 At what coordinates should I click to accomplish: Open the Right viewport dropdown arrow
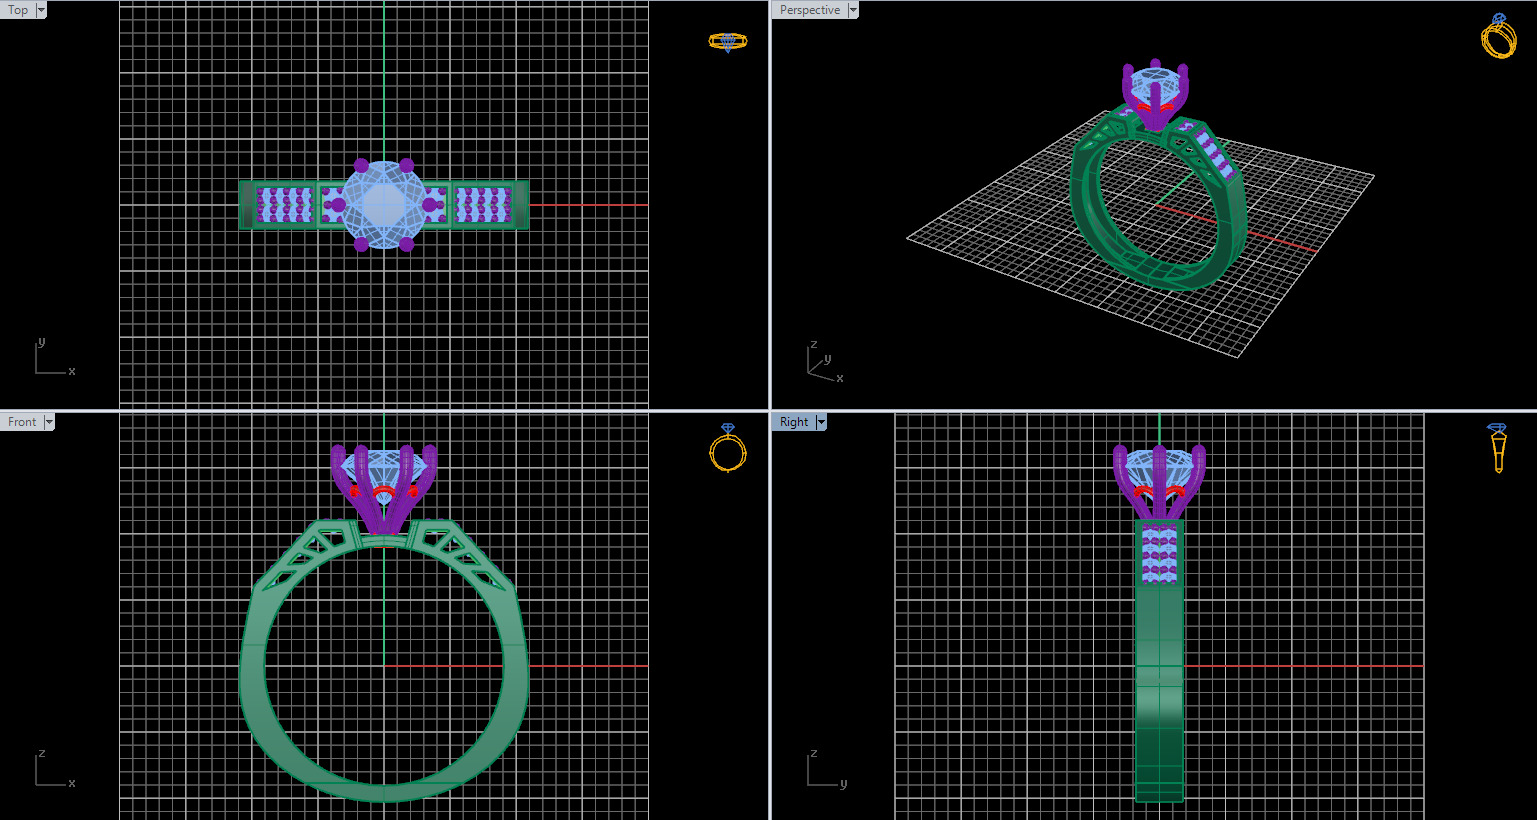pyautogui.click(x=821, y=422)
